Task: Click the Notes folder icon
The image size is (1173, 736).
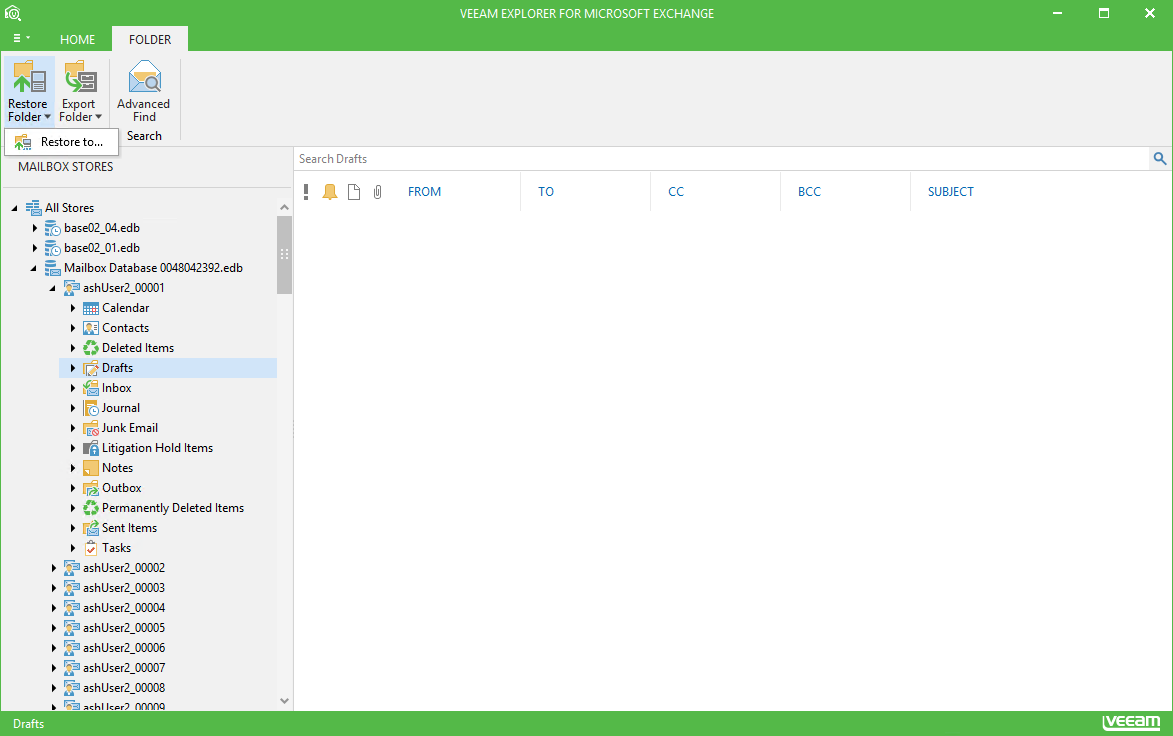Action: point(91,468)
